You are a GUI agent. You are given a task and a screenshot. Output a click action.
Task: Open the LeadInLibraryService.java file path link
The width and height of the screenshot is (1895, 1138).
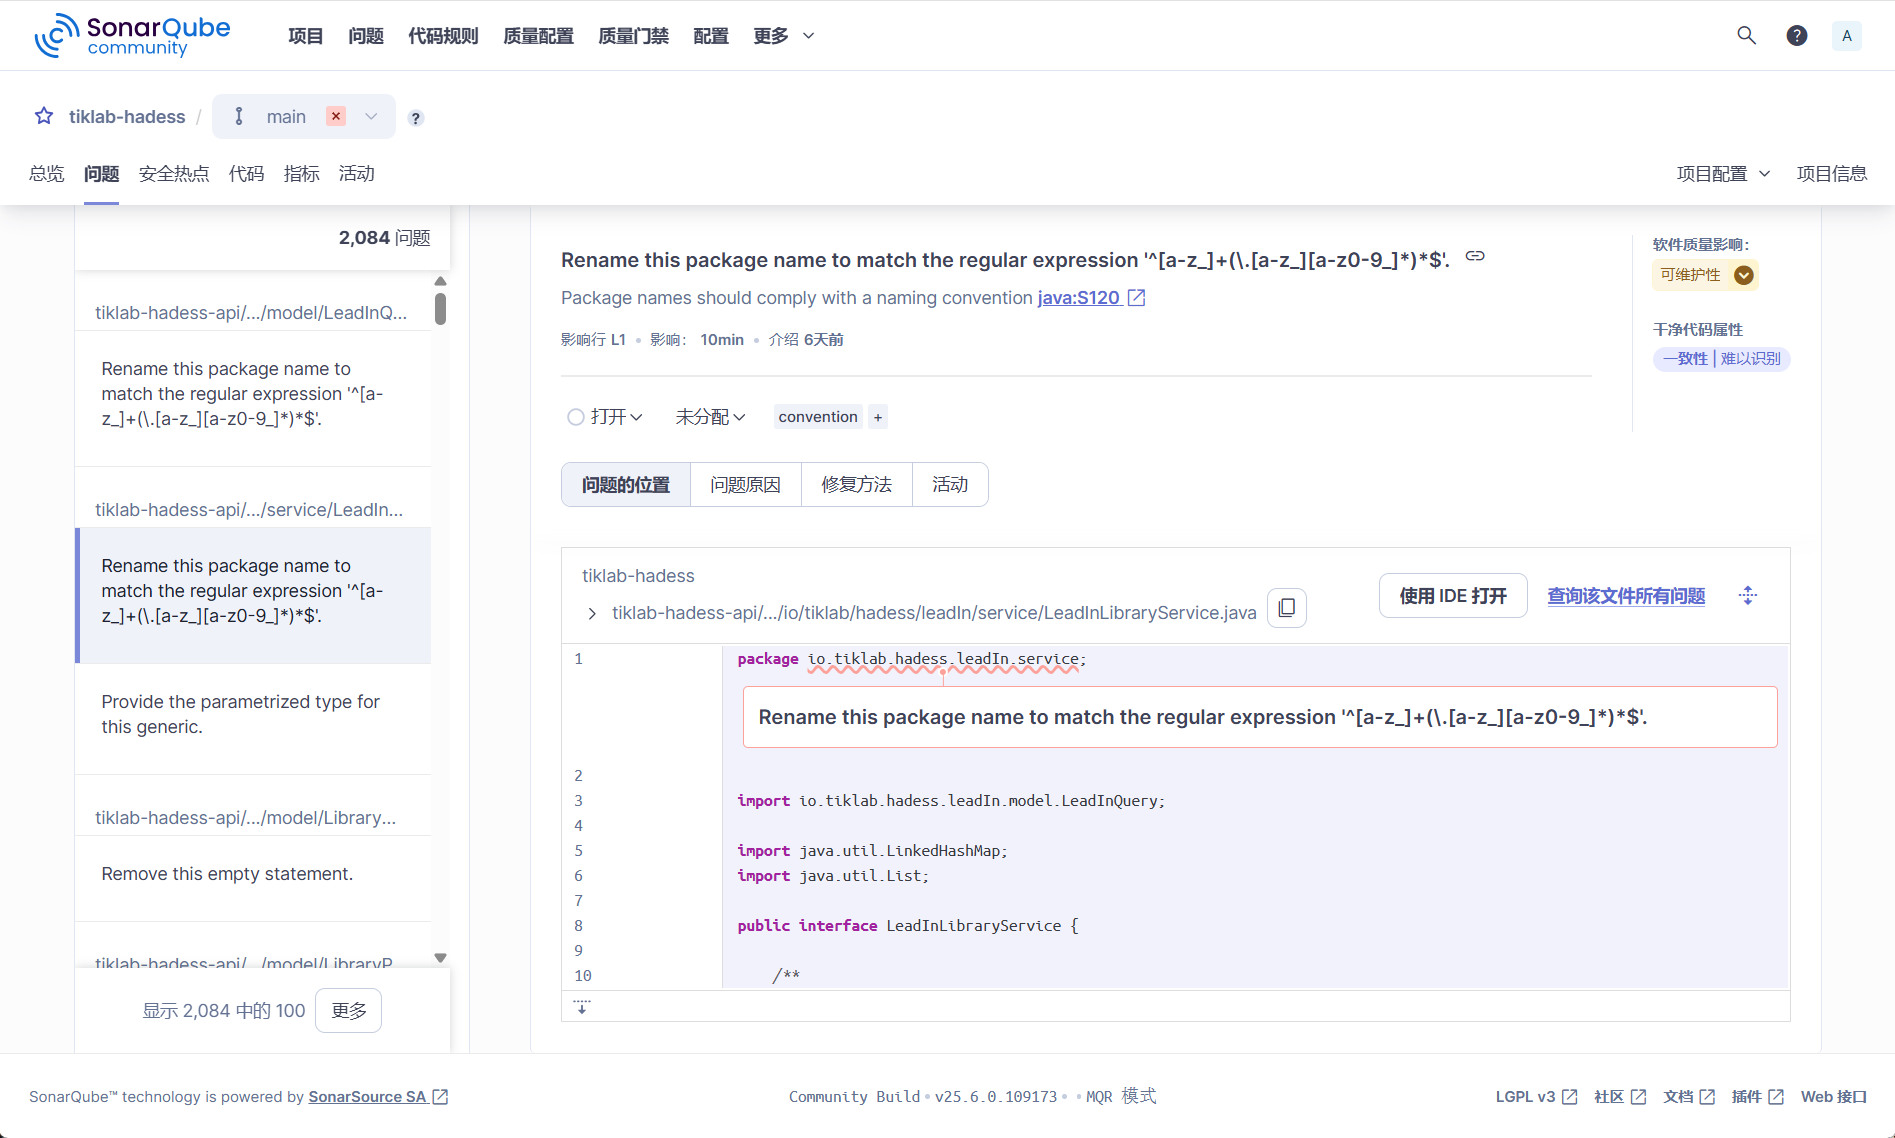pyautogui.click(x=934, y=613)
